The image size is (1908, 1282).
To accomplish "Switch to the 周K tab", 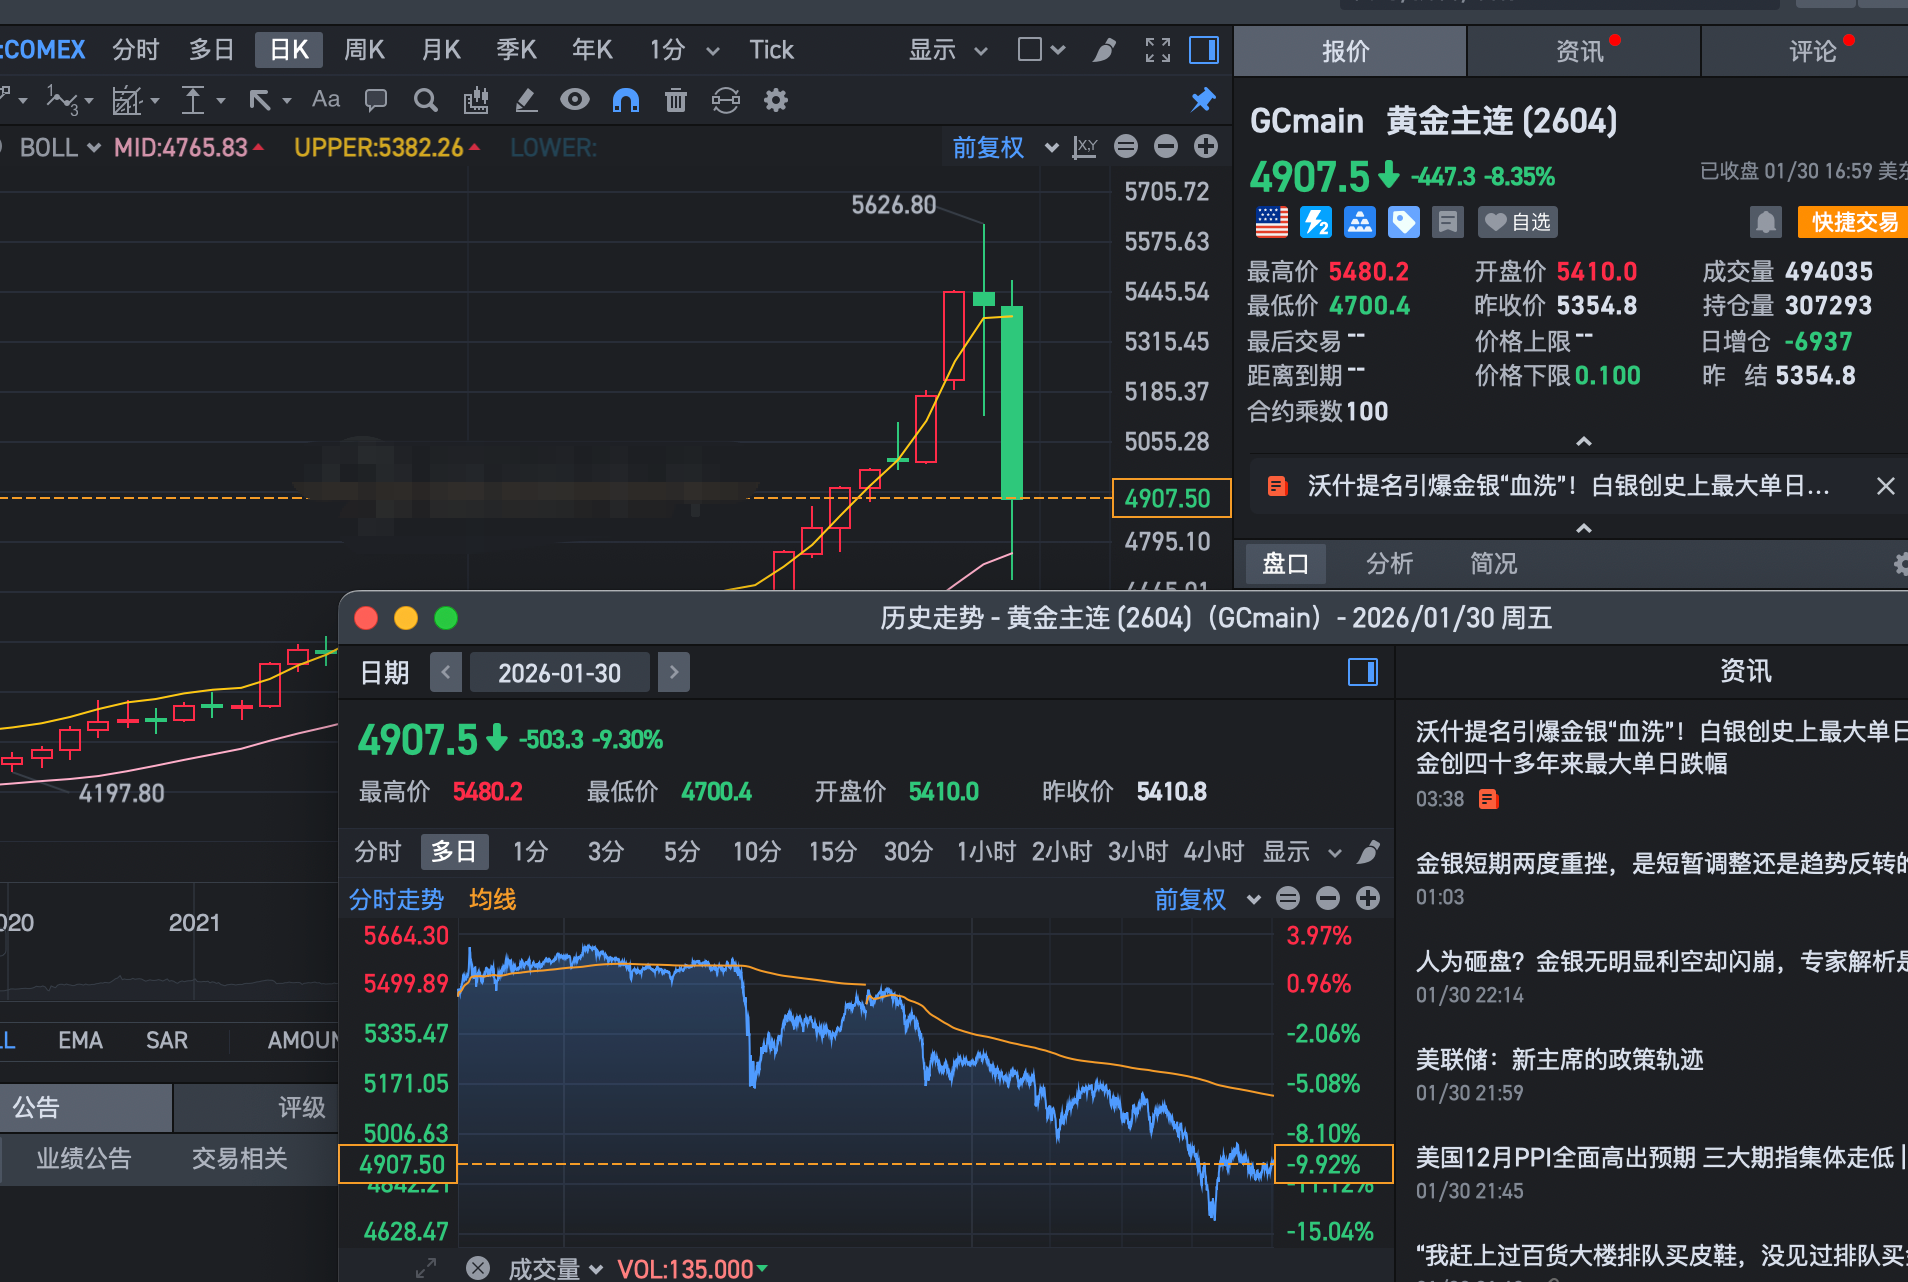I will (364, 50).
